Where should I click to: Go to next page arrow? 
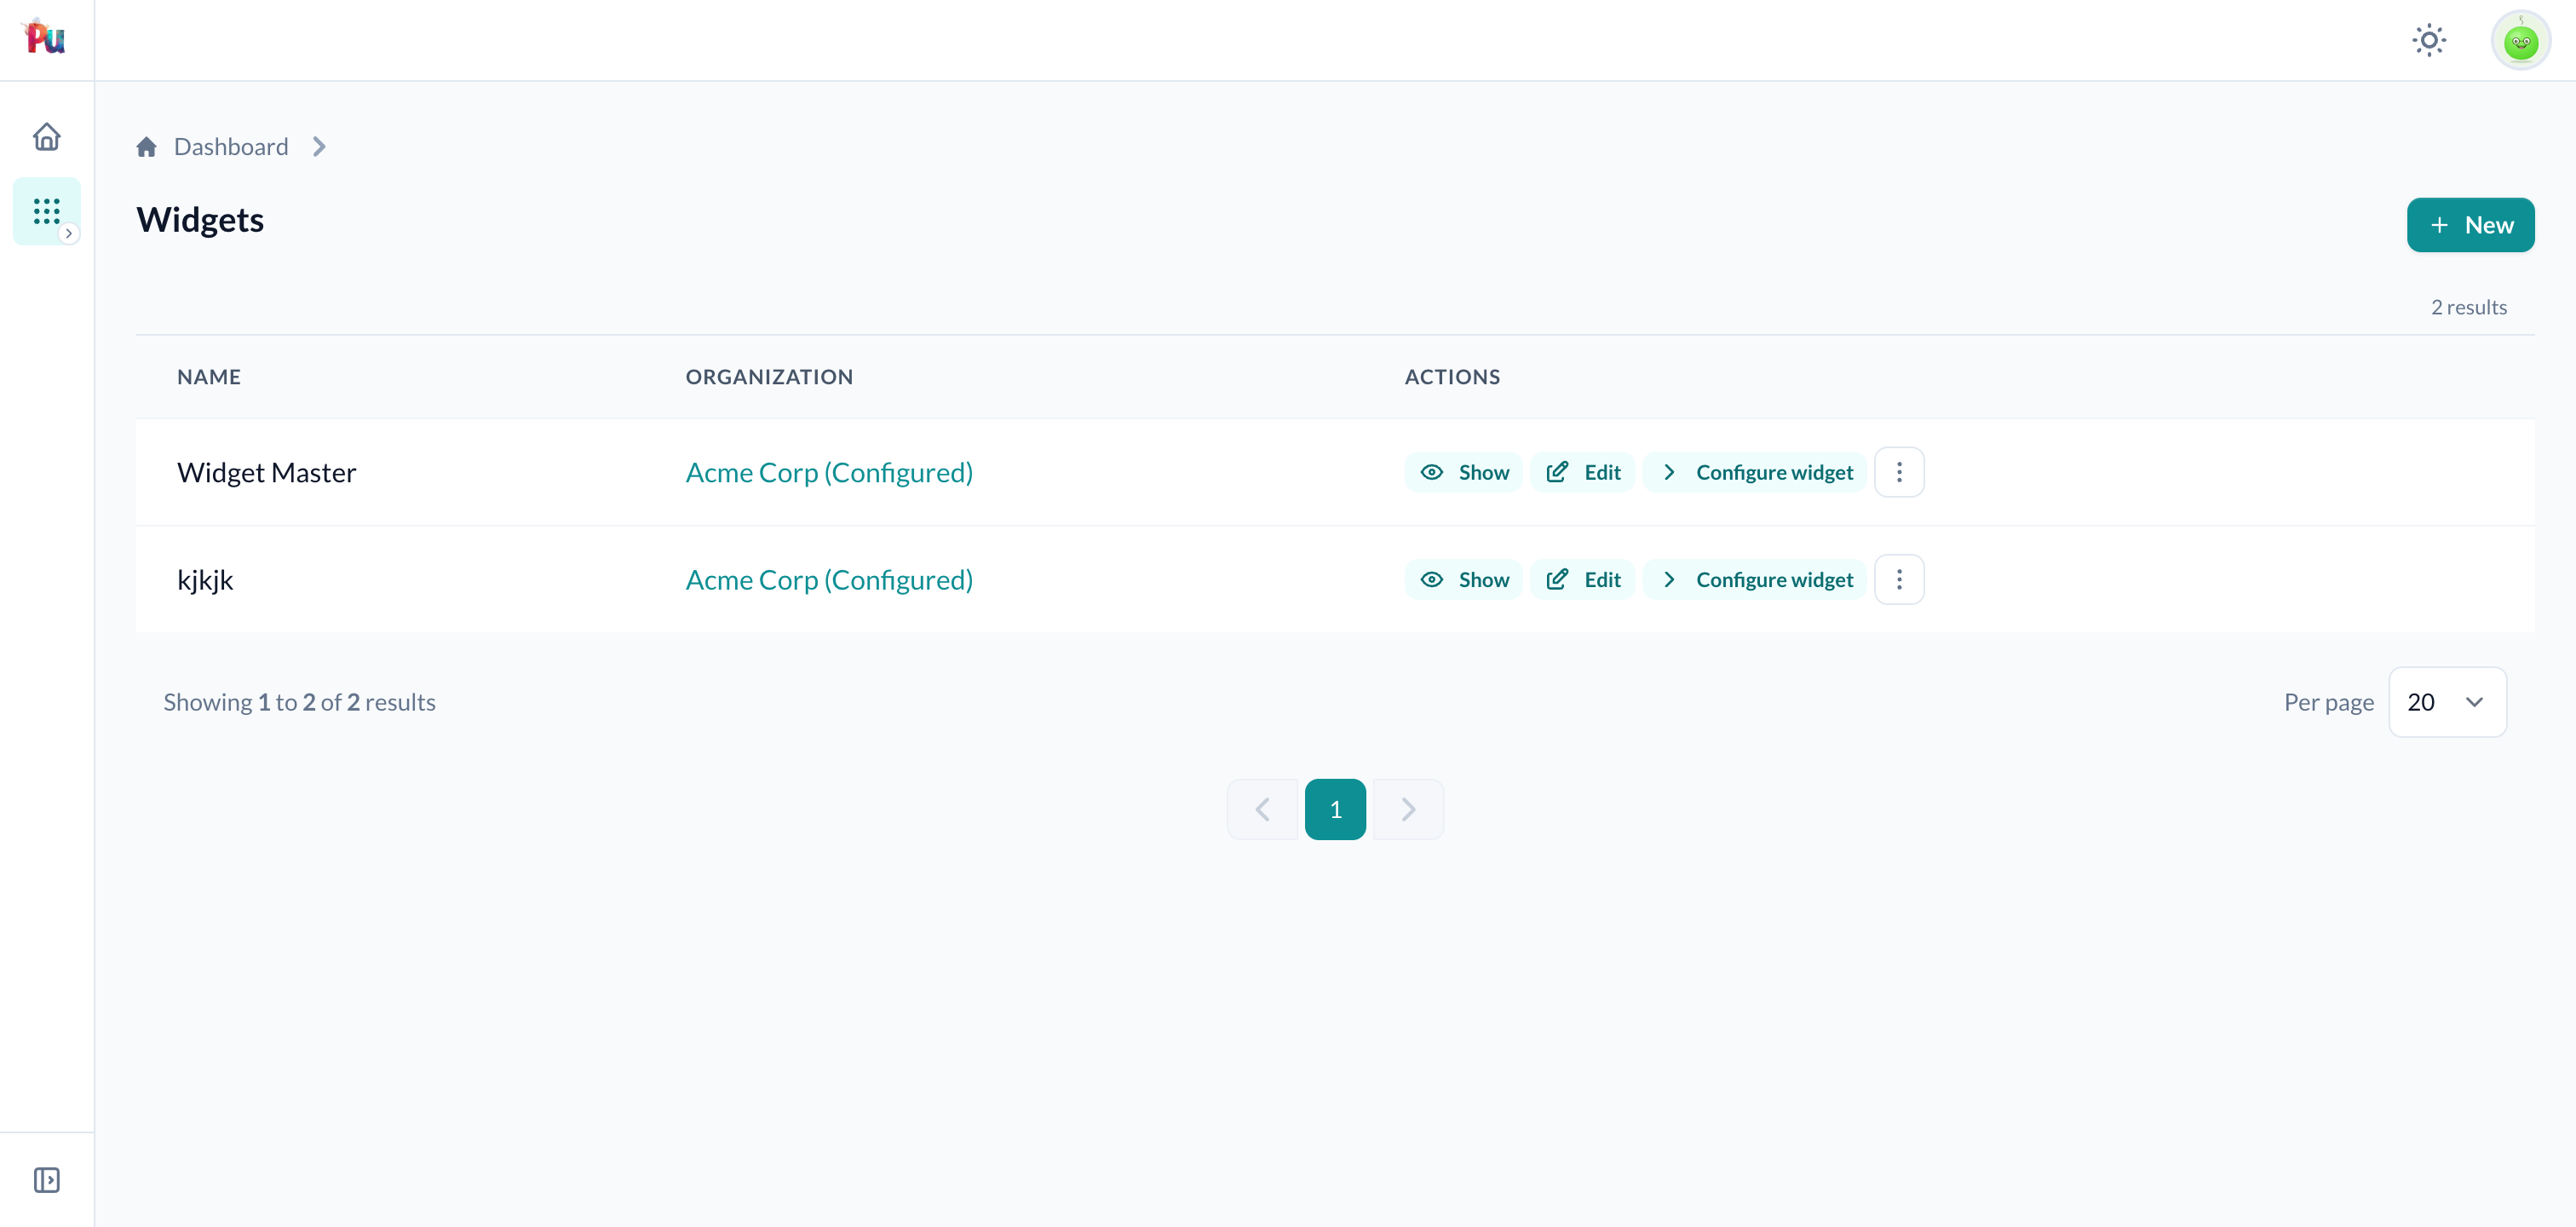click(1408, 809)
